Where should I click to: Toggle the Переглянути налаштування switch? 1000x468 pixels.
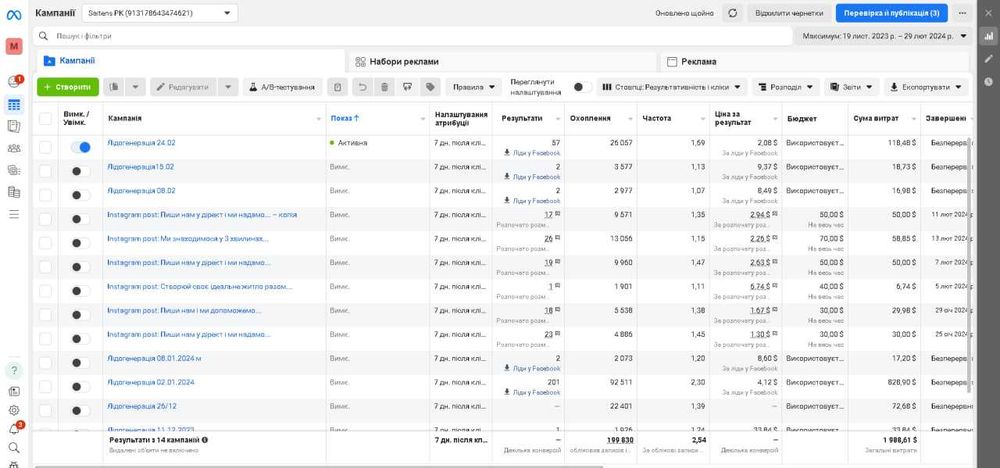pos(580,87)
